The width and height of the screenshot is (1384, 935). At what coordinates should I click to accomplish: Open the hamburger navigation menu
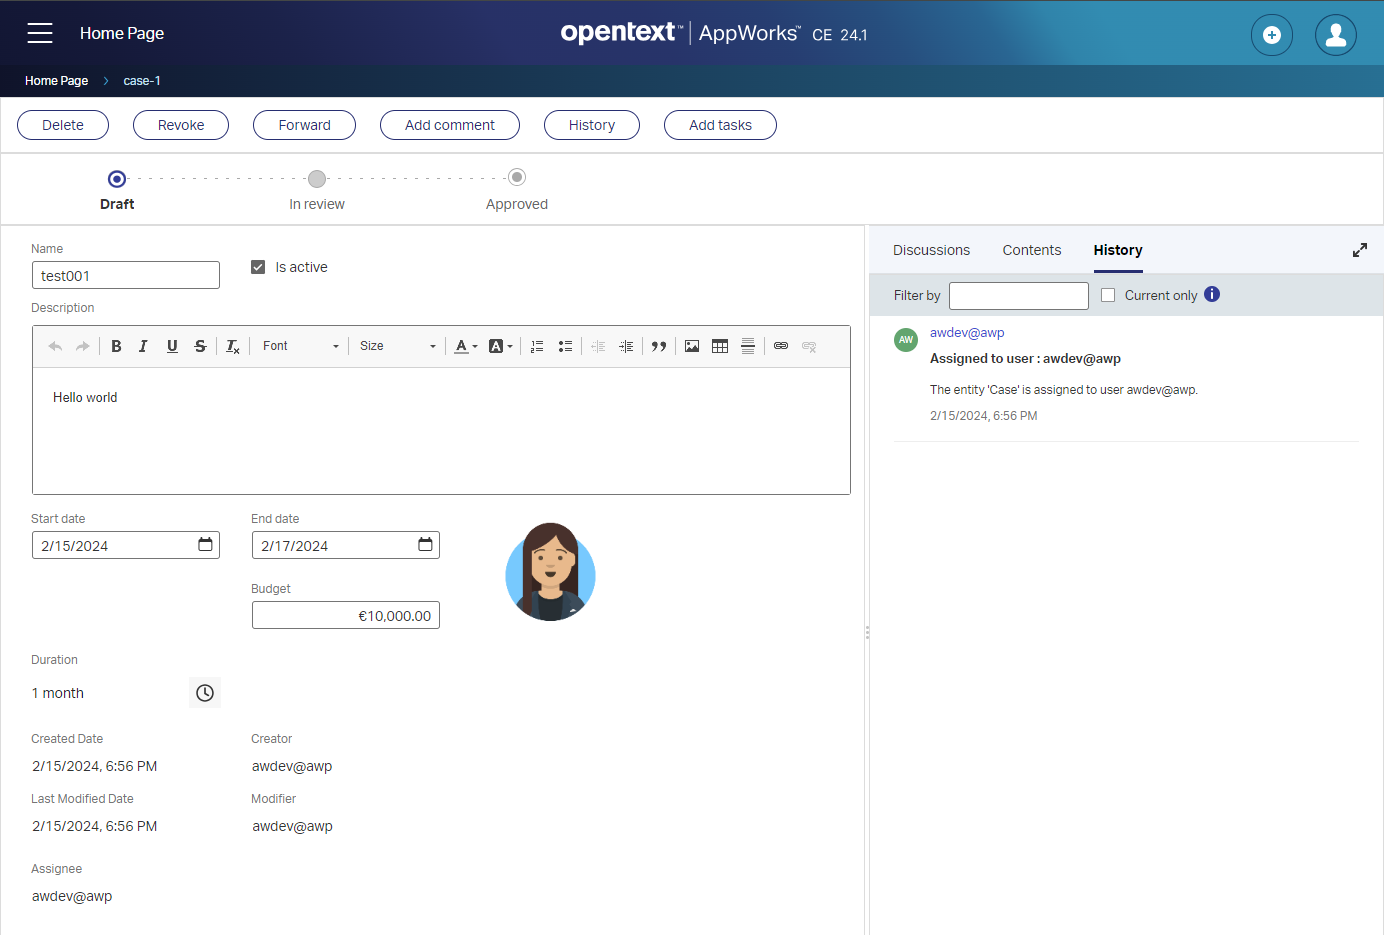point(40,33)
